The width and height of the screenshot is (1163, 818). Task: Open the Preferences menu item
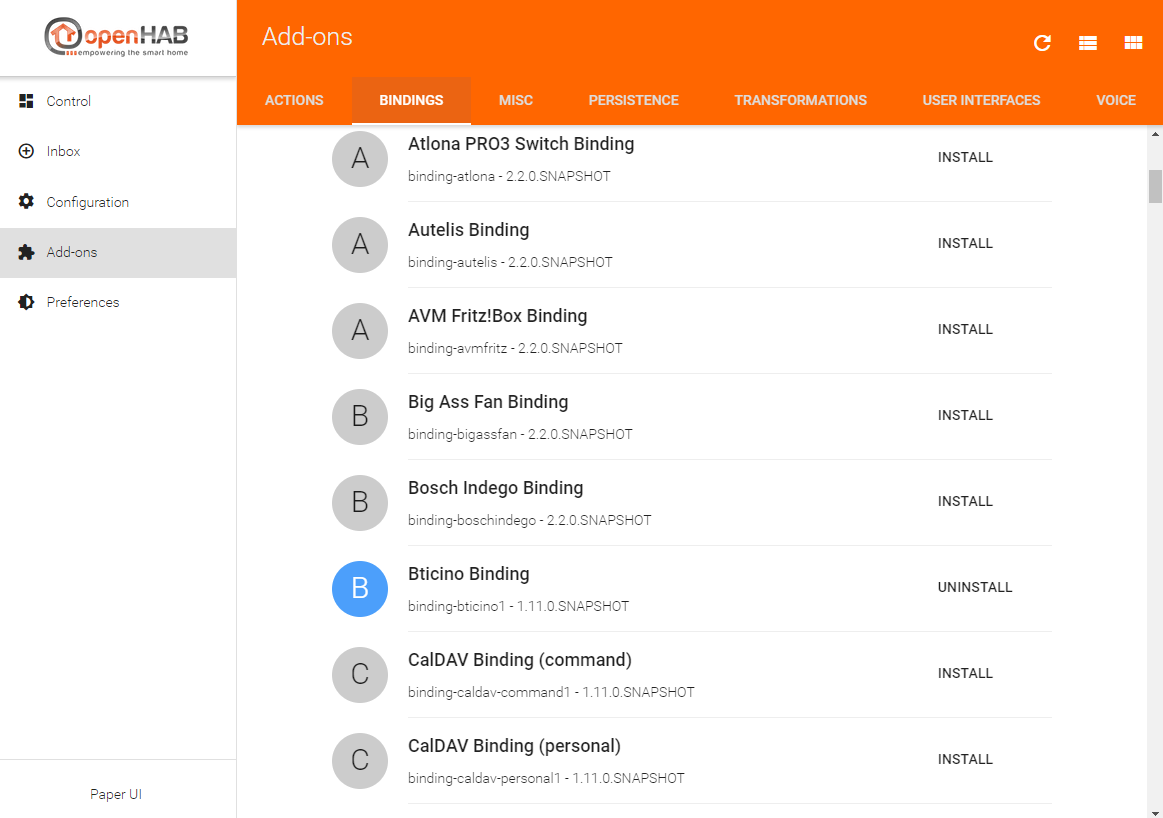[x=118, y=302]
